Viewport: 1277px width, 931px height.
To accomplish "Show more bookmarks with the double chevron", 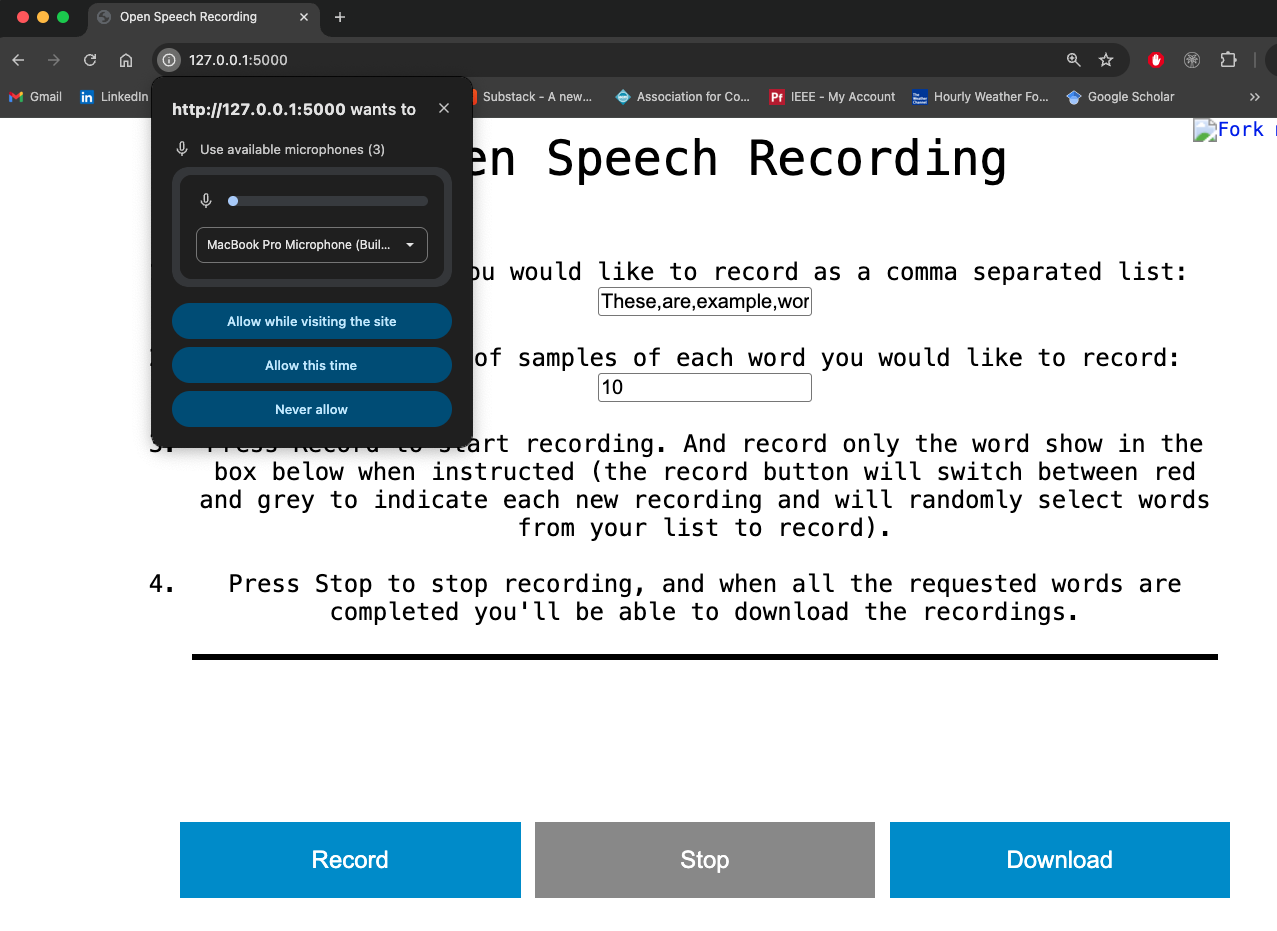I will pyautogui.click(x=1255, y=97).
